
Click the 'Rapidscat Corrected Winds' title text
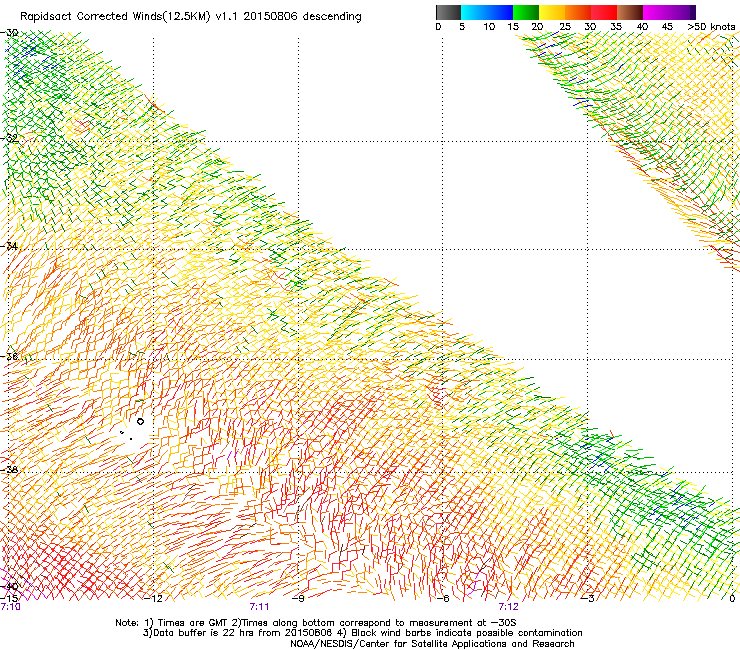point(191,17)
